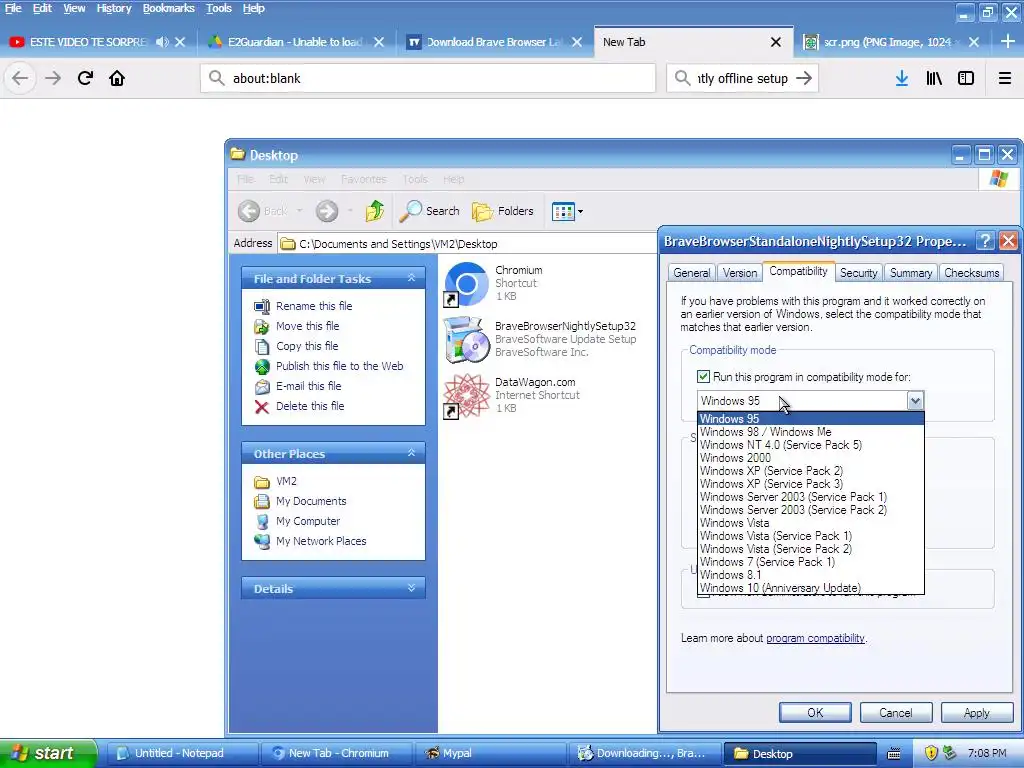This screenshot has width=1024, height=768.
Task: Go back in the Mypal browser
Action: coord(20,78)
